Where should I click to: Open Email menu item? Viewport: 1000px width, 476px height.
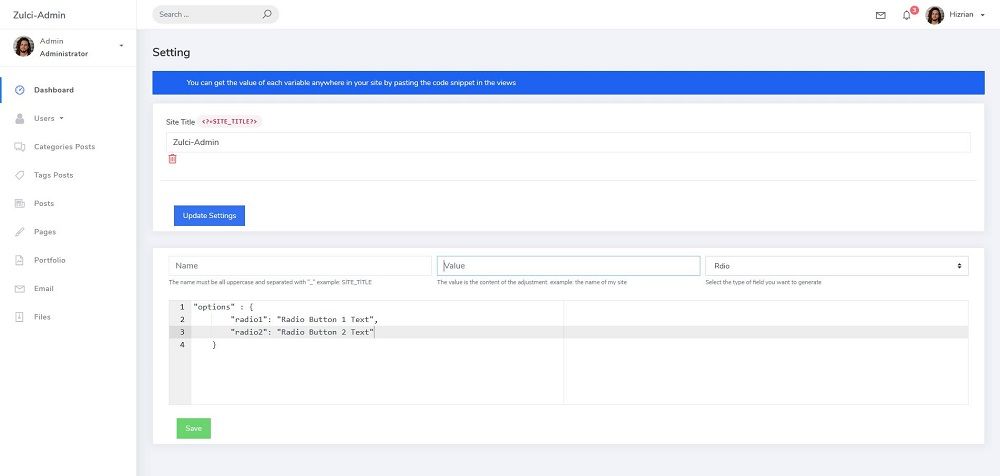tap(43, 288)
